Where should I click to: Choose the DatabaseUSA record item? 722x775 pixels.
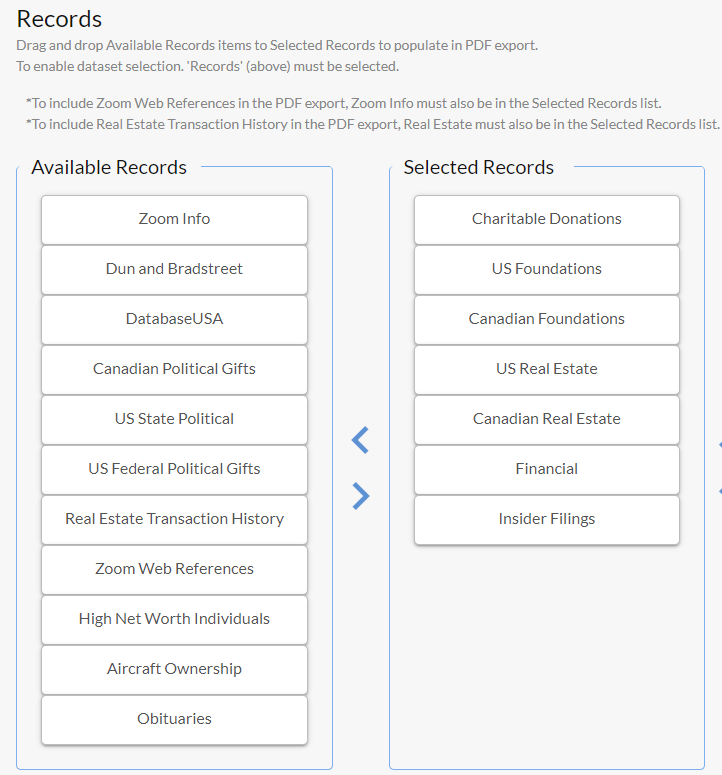click(174, 319)
